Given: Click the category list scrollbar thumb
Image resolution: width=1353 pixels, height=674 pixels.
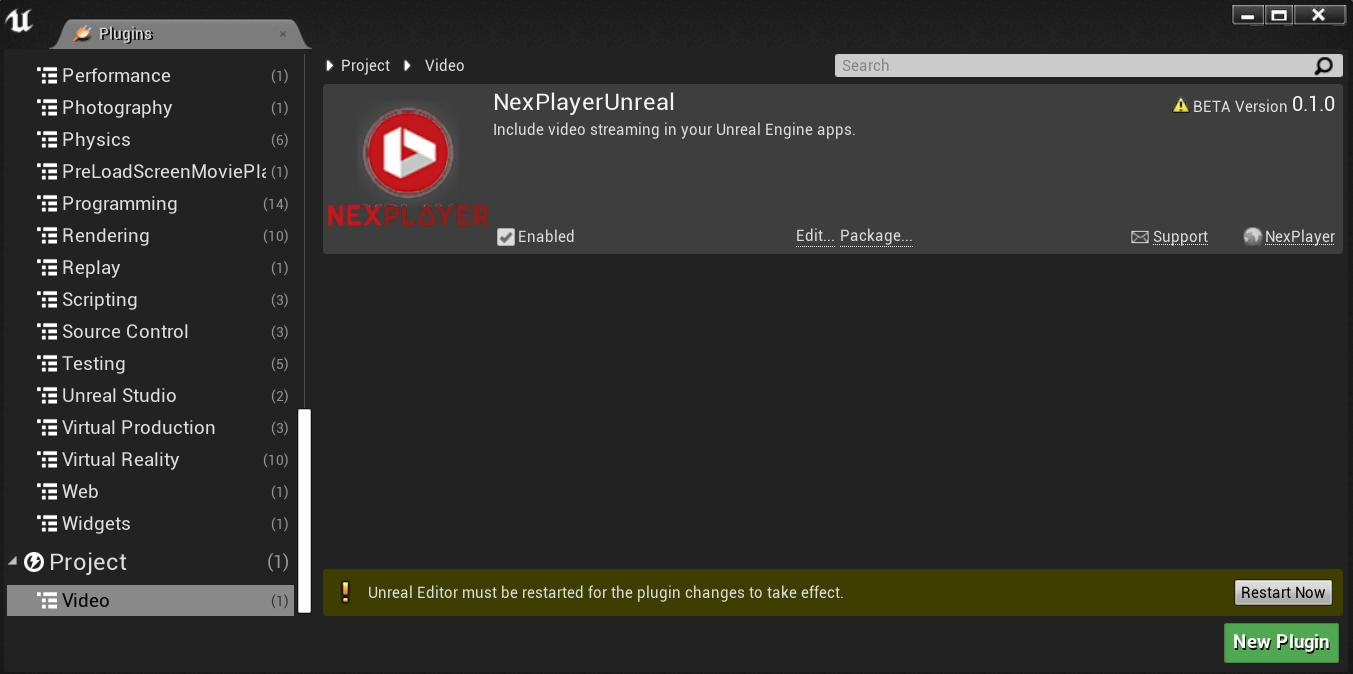Looking at the screenshot, I should click(x=305, y=510).
